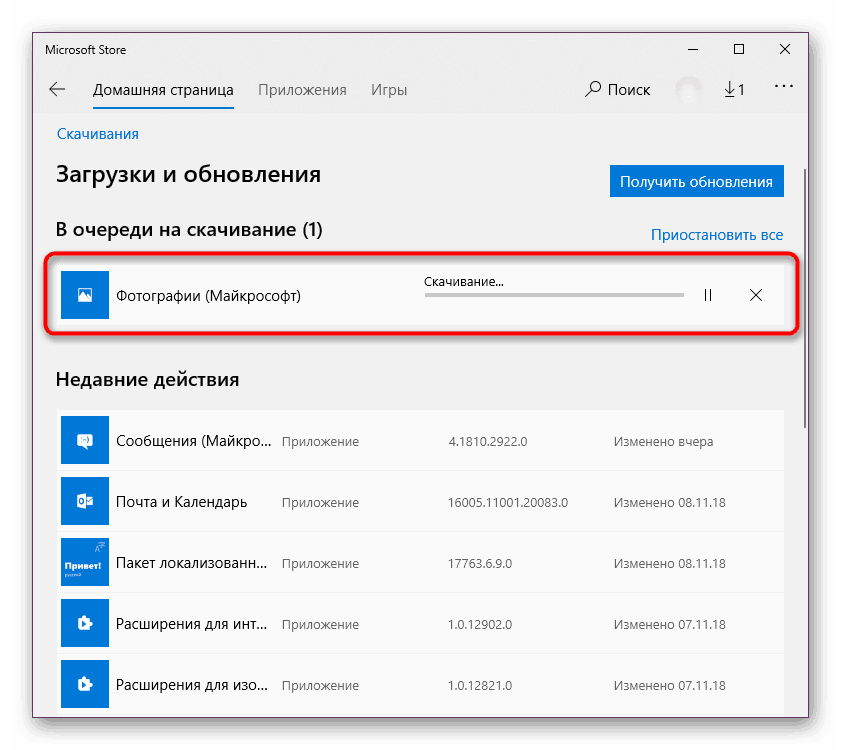Screen dimensions: 841x750
Task: Open the three-dots more menu
Action: coord(784,86)
